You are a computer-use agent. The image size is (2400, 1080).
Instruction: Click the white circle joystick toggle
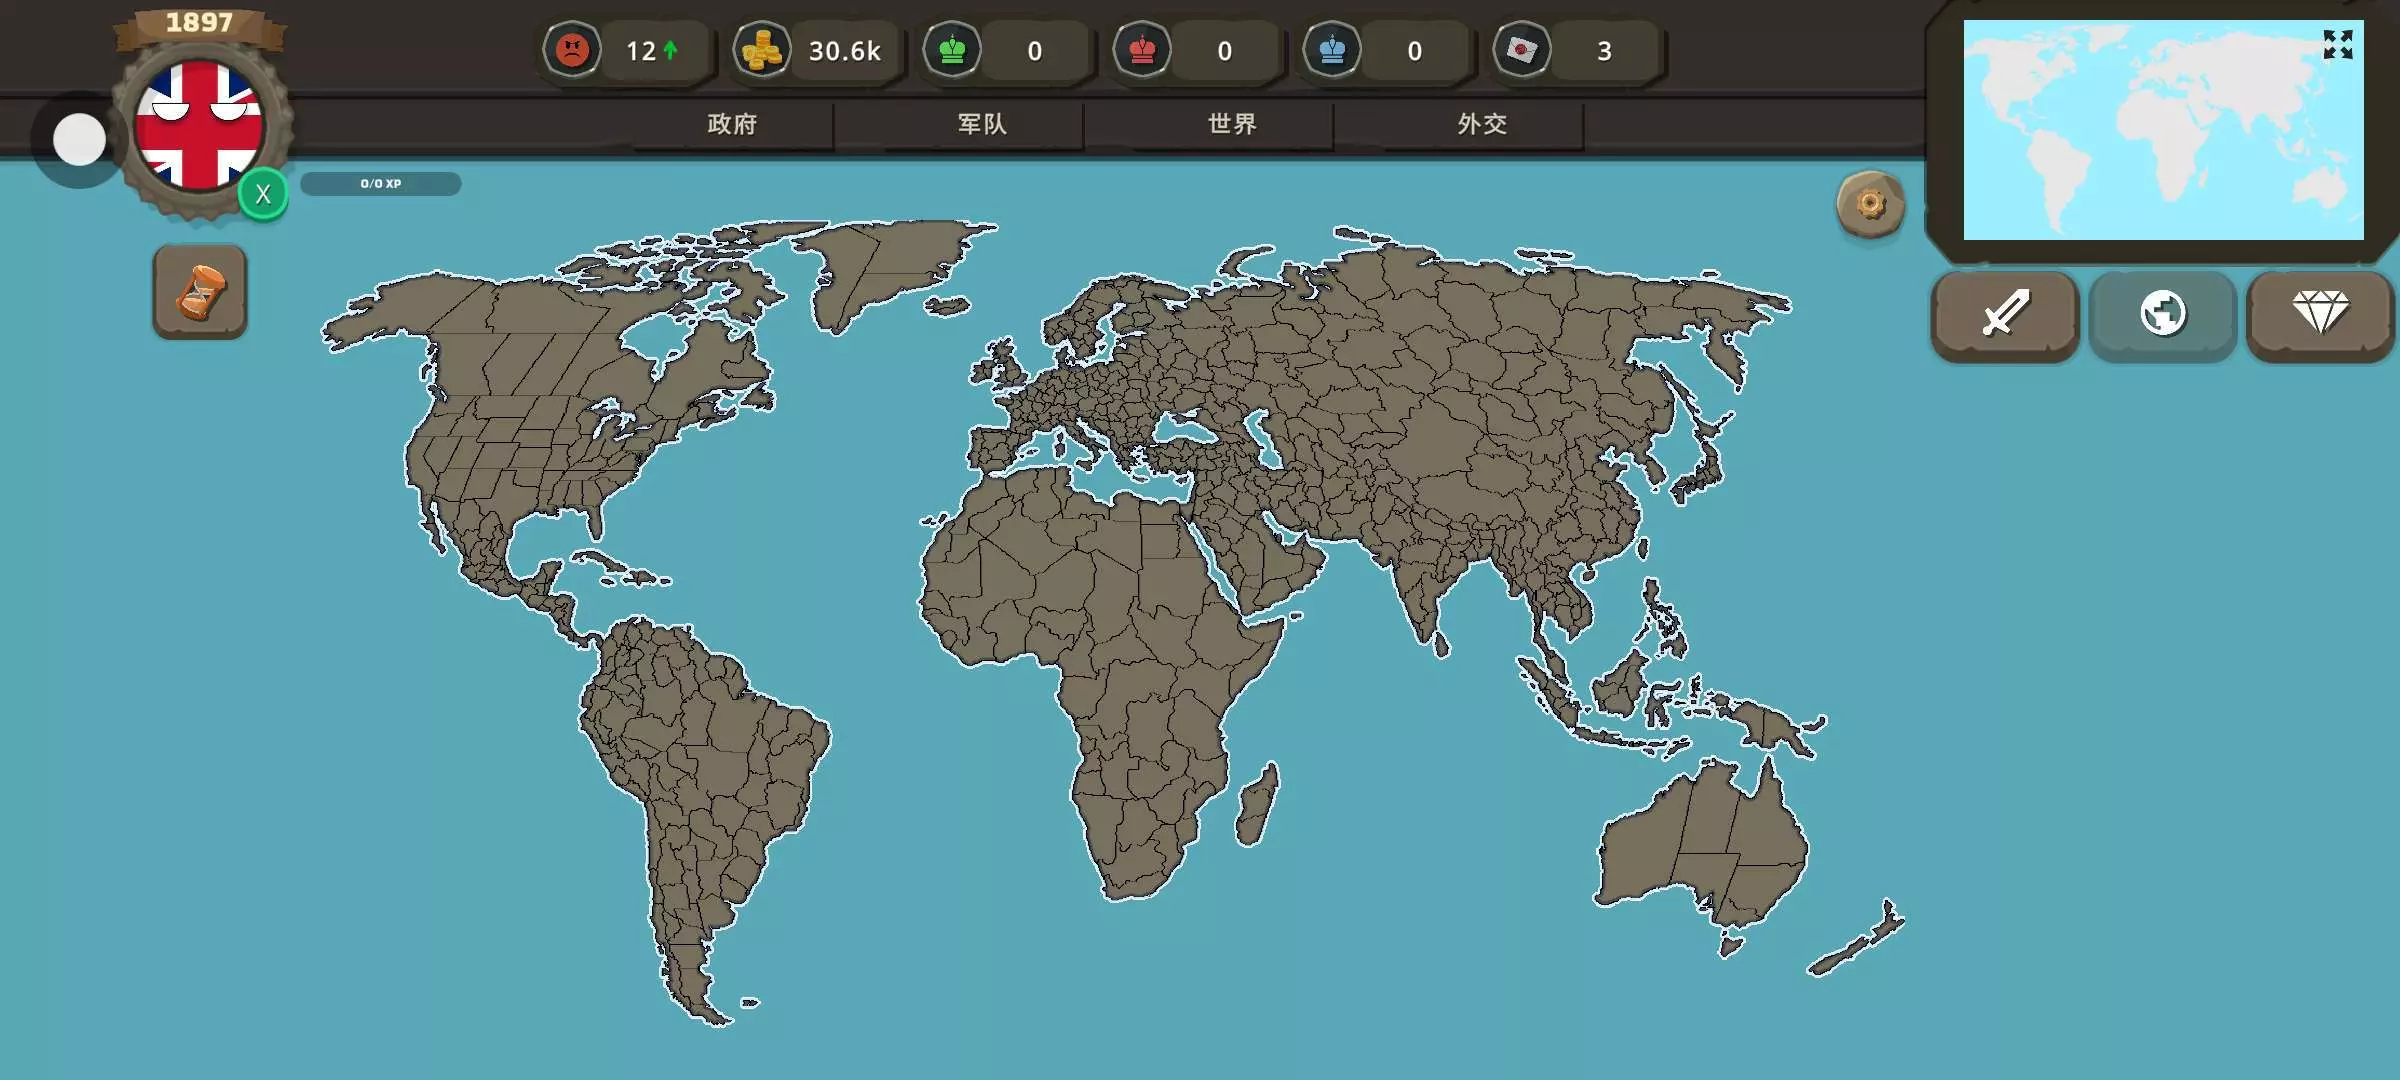(x=79, y=139)
